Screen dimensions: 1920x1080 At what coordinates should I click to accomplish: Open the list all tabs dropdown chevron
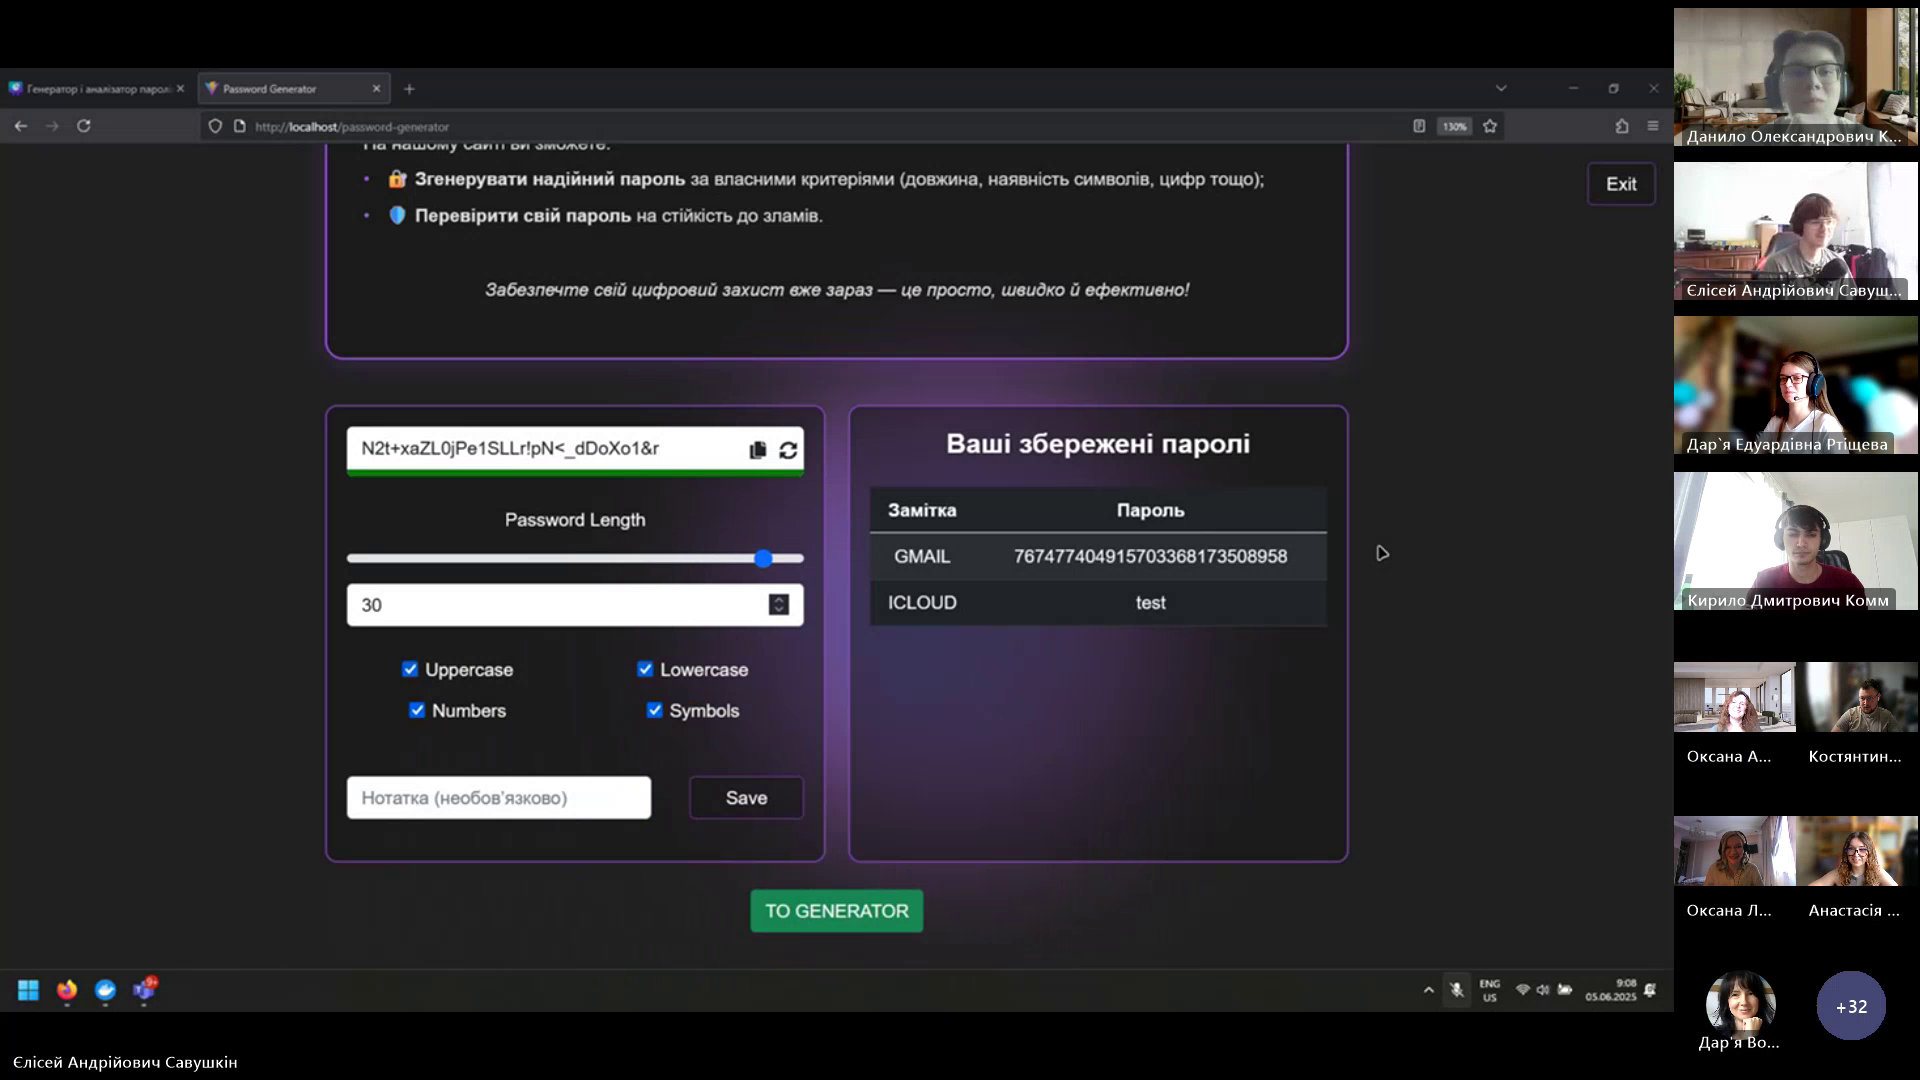[1501, 88]
